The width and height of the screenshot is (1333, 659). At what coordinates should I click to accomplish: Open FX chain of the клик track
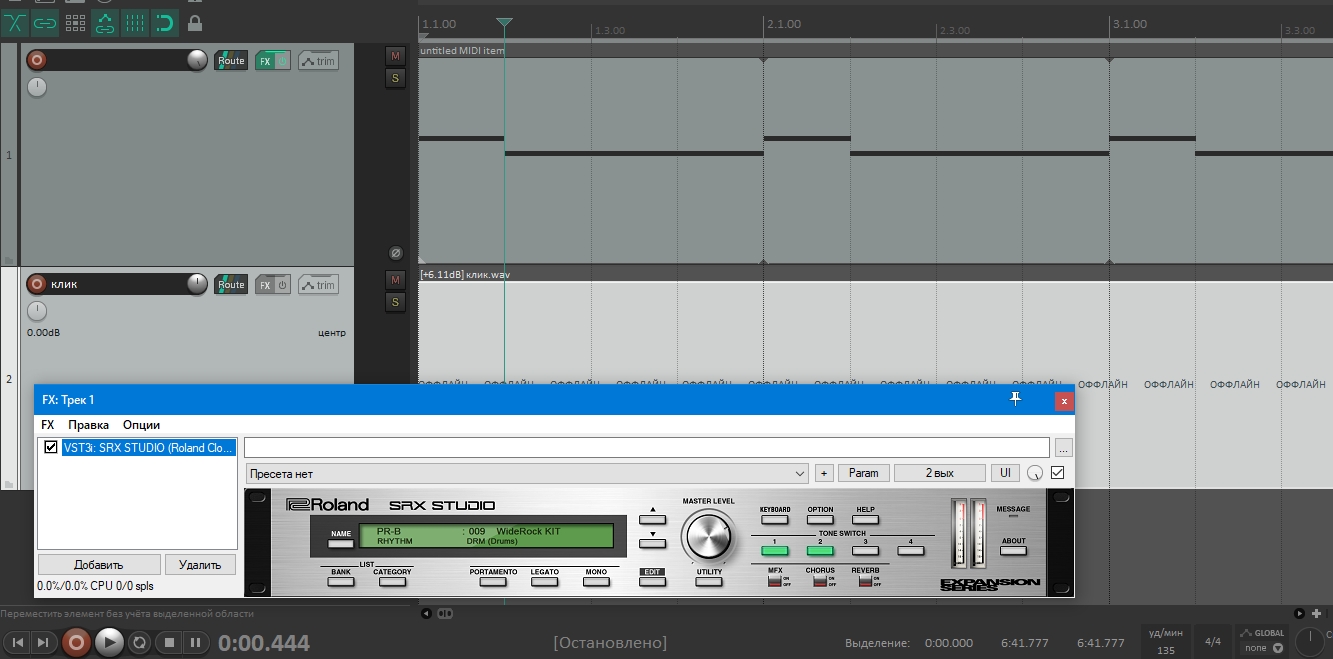coord(265,285)
